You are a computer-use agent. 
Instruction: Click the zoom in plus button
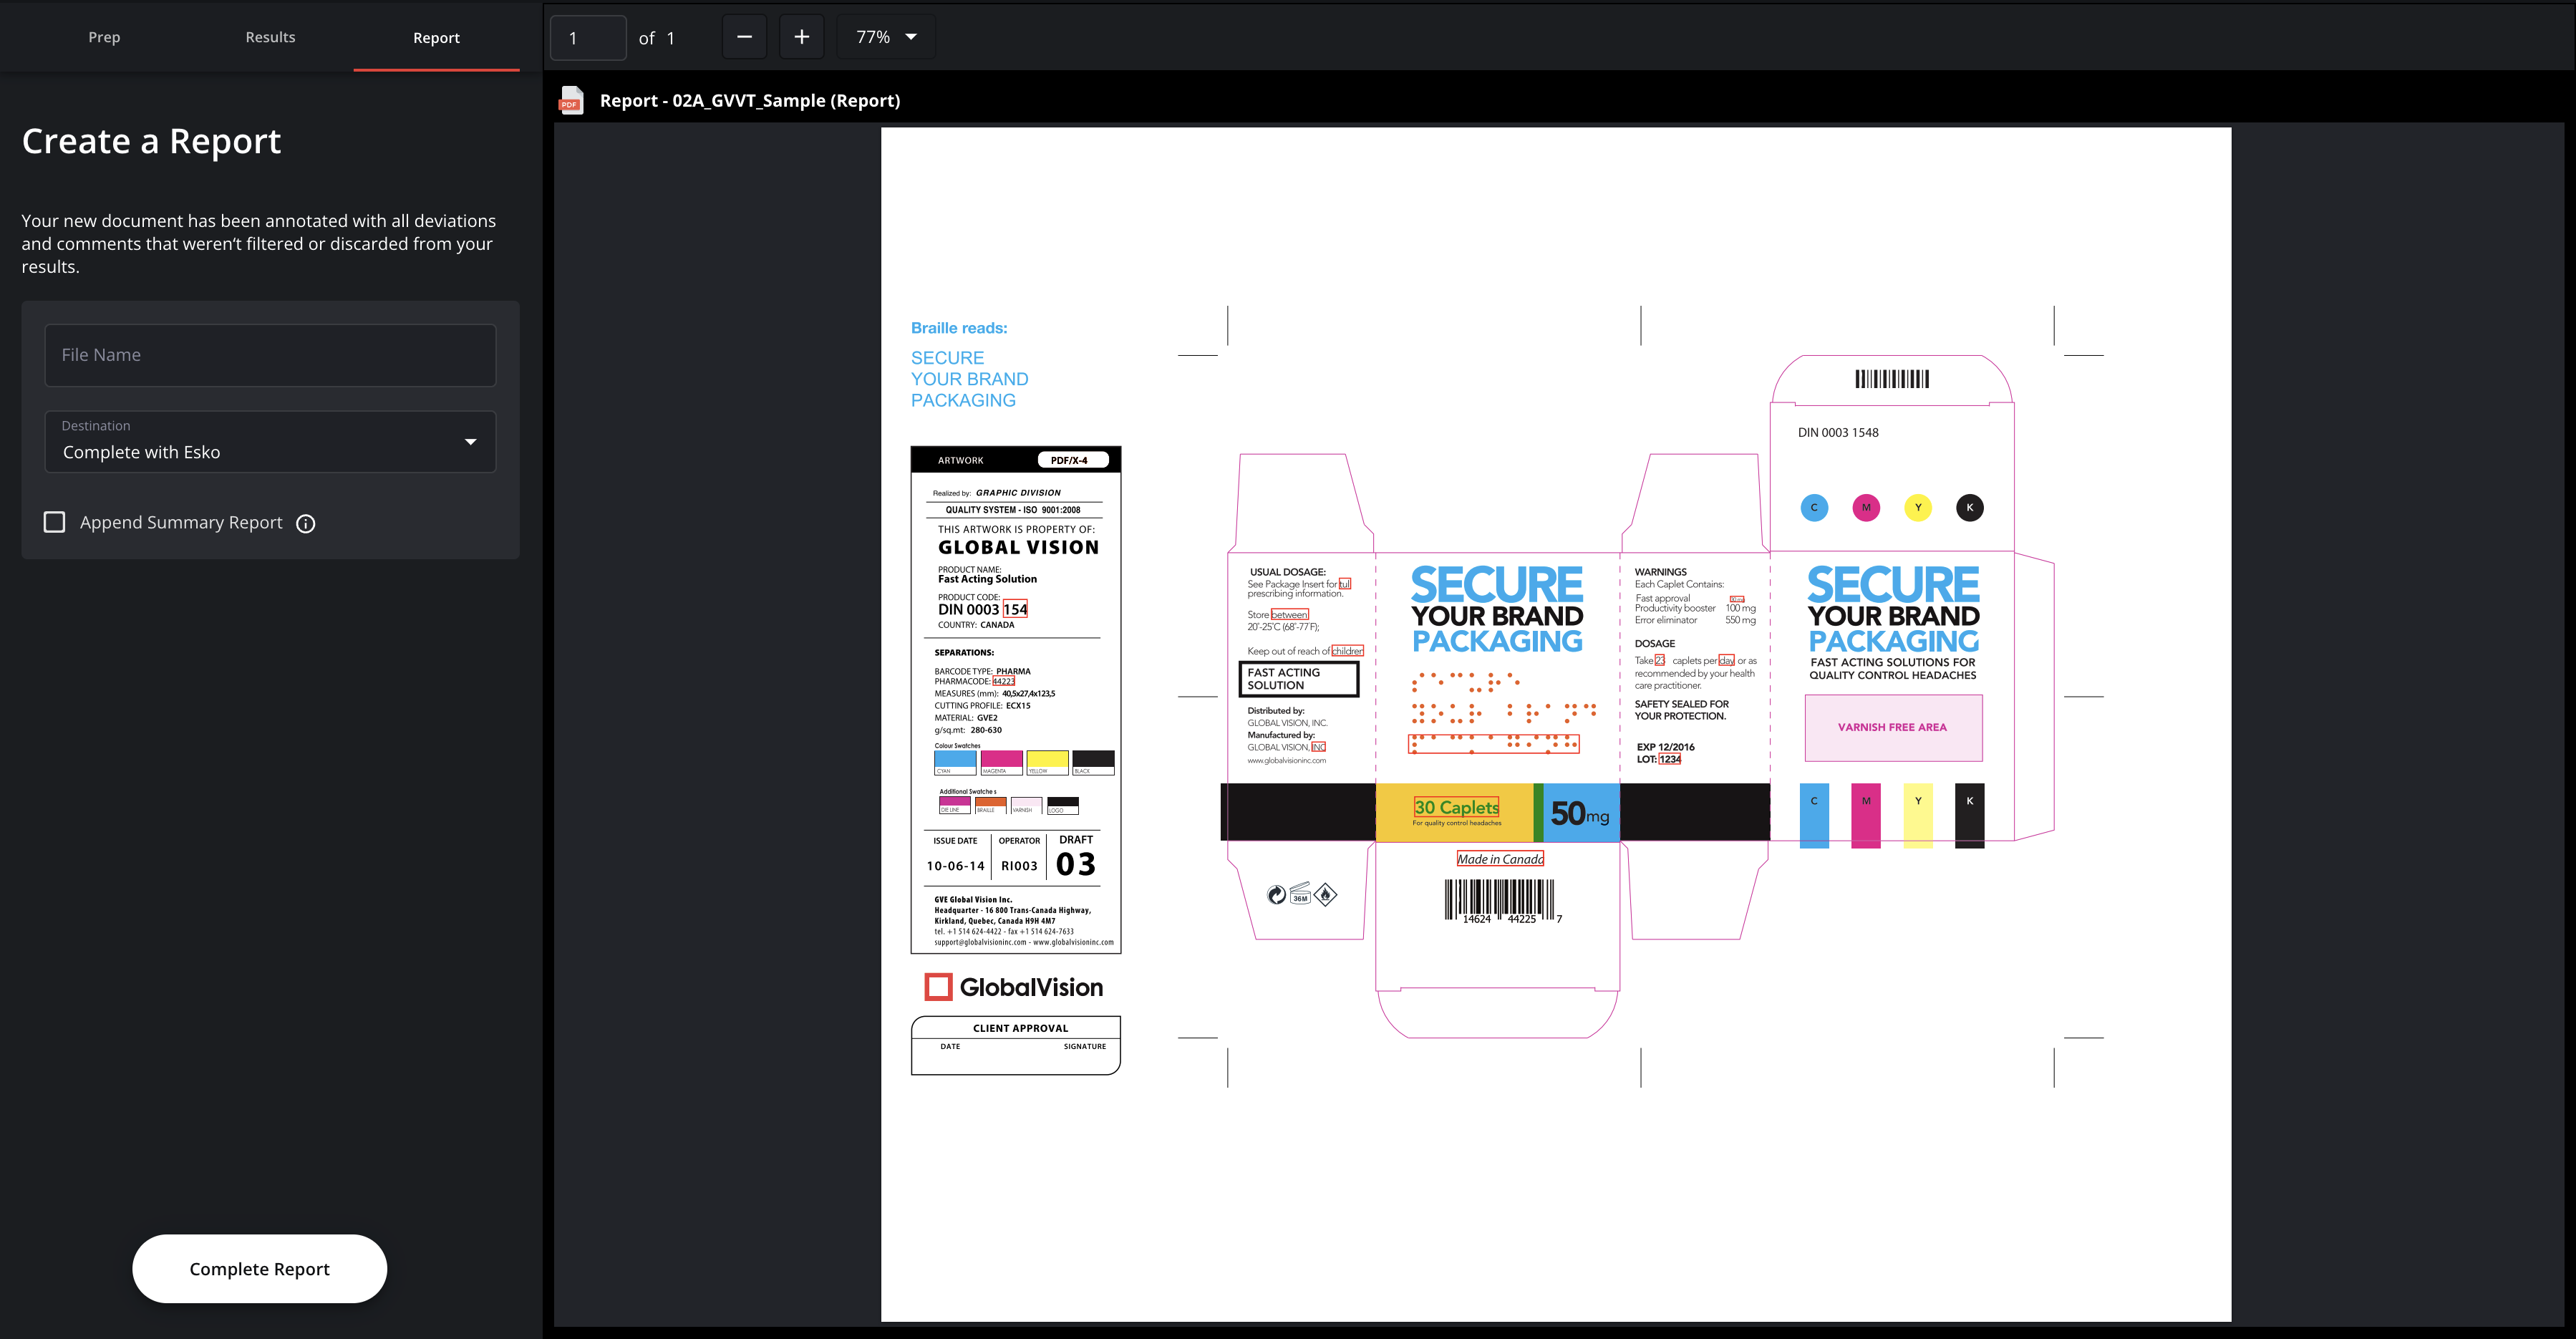click(x=801, y=37)
